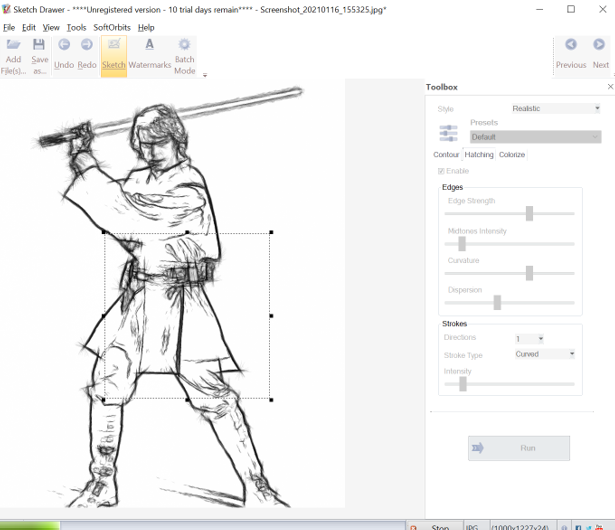Go to the Next image
The image size is (615, 530).
[x=600, y=55]
